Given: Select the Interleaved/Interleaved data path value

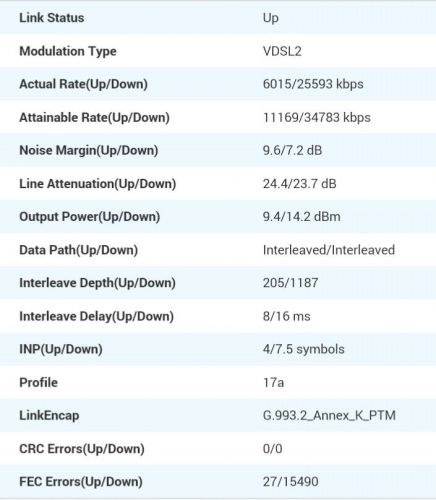Looking at the screenshot, I should [x=329, y=250].
